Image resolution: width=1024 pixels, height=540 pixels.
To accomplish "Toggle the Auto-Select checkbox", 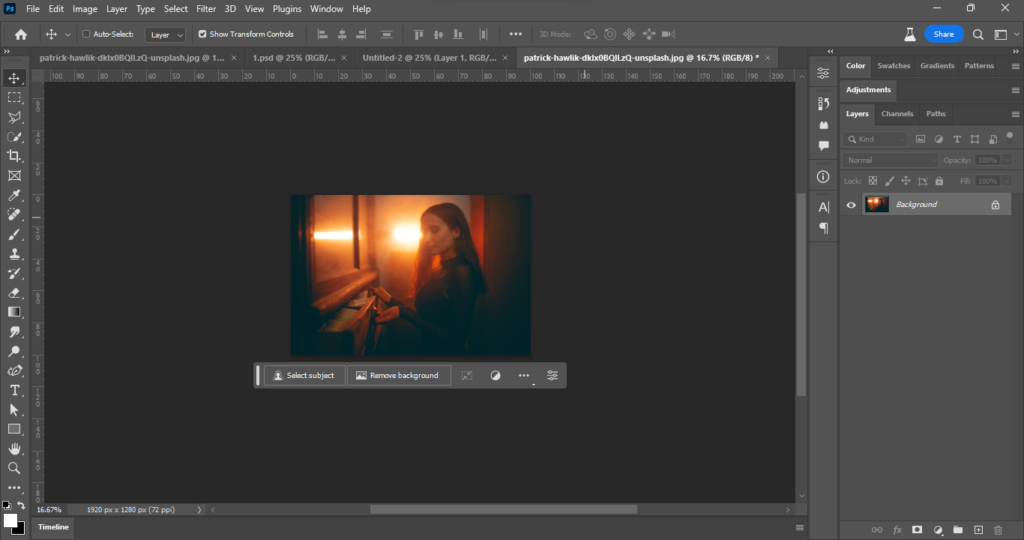I will (86, 34).
